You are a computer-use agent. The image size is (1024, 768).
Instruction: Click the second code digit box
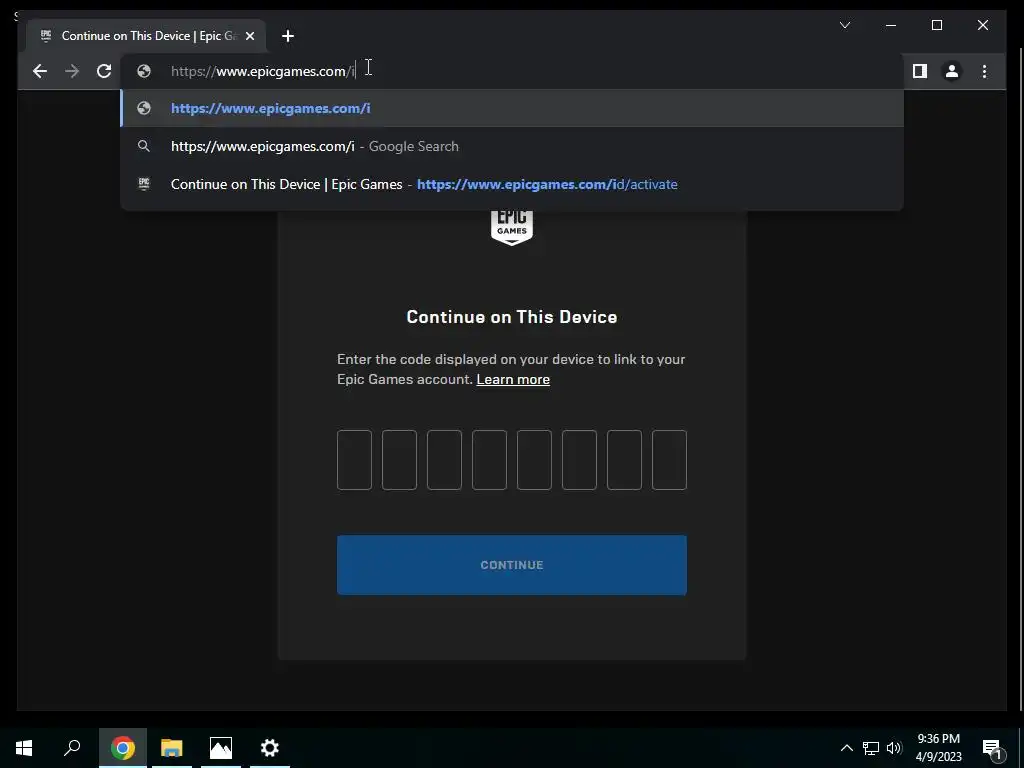click(x=399, y=460)
